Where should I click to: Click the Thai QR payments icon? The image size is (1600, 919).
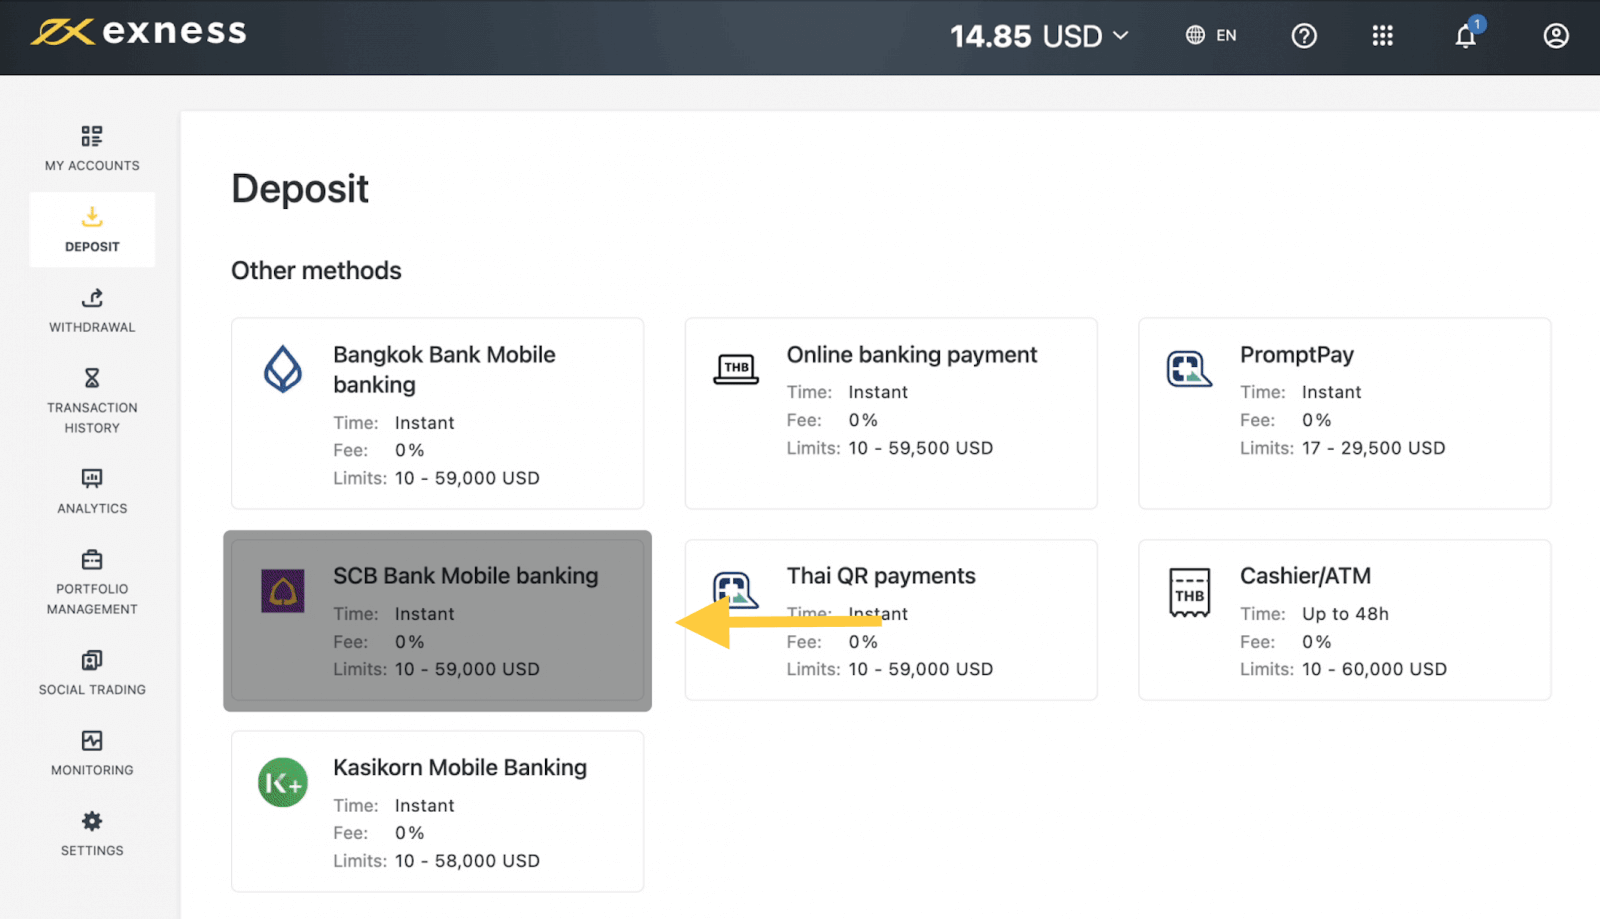(735, 590)
